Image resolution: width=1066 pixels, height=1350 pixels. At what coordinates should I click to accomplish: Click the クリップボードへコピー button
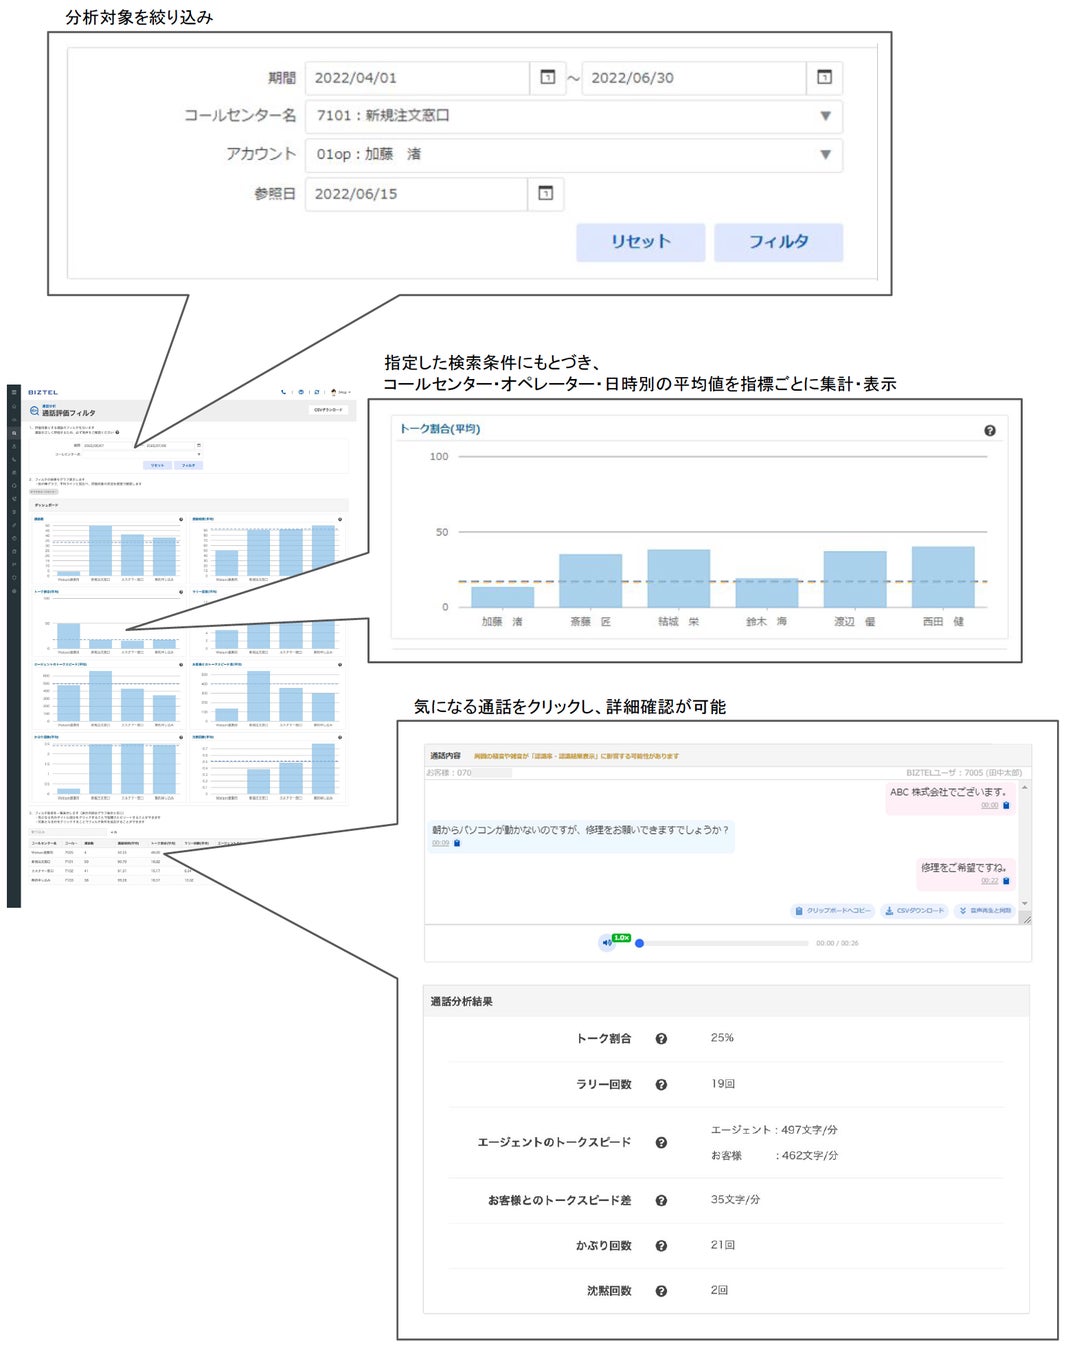pos(833,911)
